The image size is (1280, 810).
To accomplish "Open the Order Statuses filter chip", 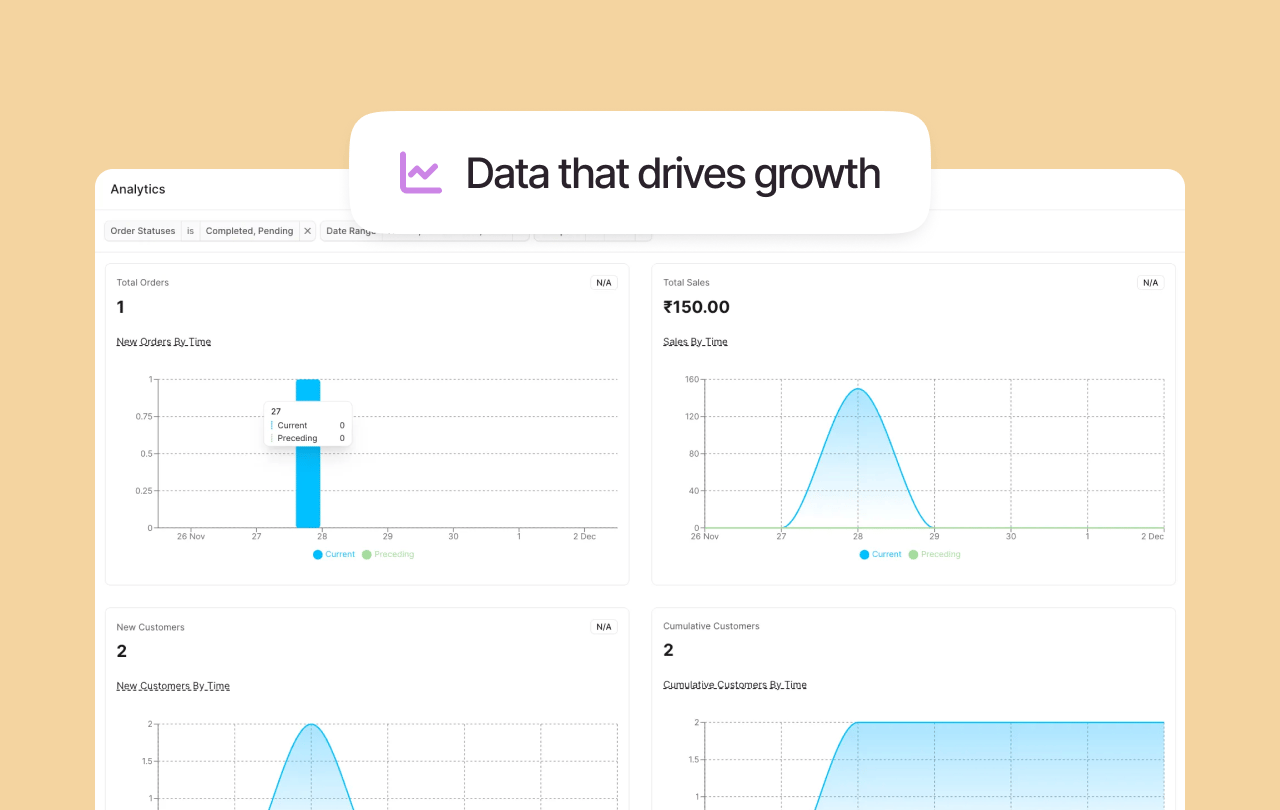I will pos(142,230).
